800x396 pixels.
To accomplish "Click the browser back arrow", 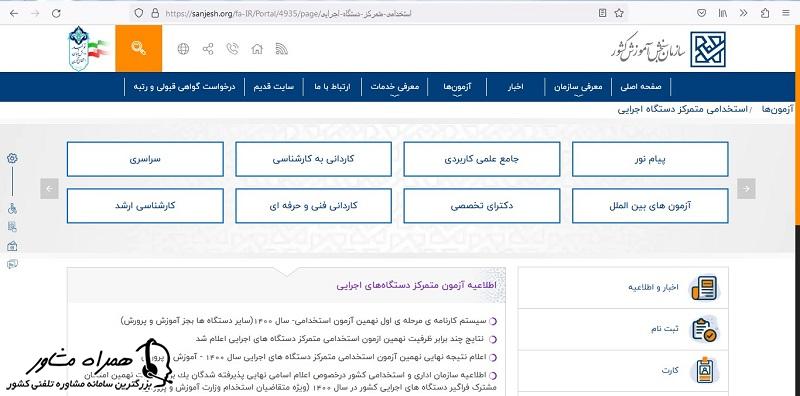I will click(x=14, y=13).
